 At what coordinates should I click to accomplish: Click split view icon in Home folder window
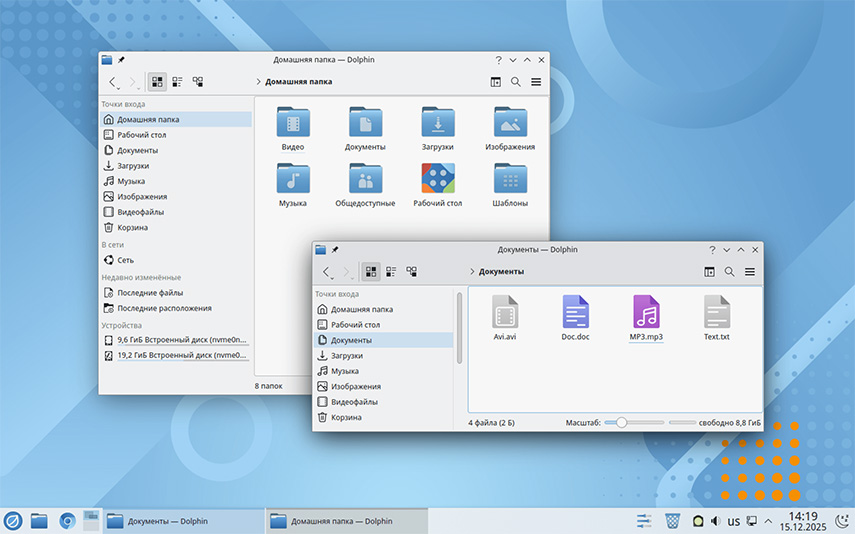click(x=495, y=82)
